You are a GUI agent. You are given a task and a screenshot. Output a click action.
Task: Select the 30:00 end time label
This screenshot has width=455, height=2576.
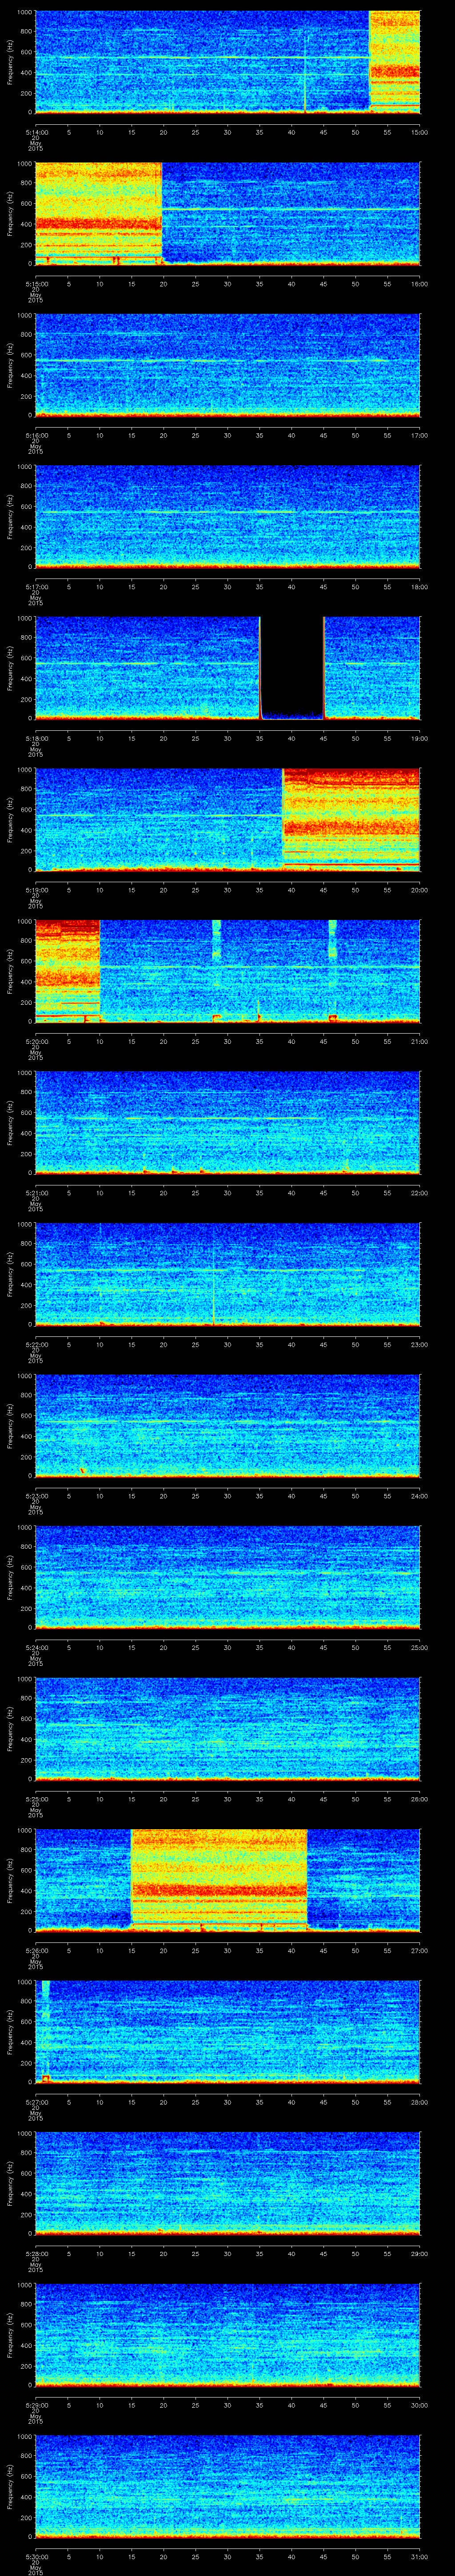[419, 2405]
